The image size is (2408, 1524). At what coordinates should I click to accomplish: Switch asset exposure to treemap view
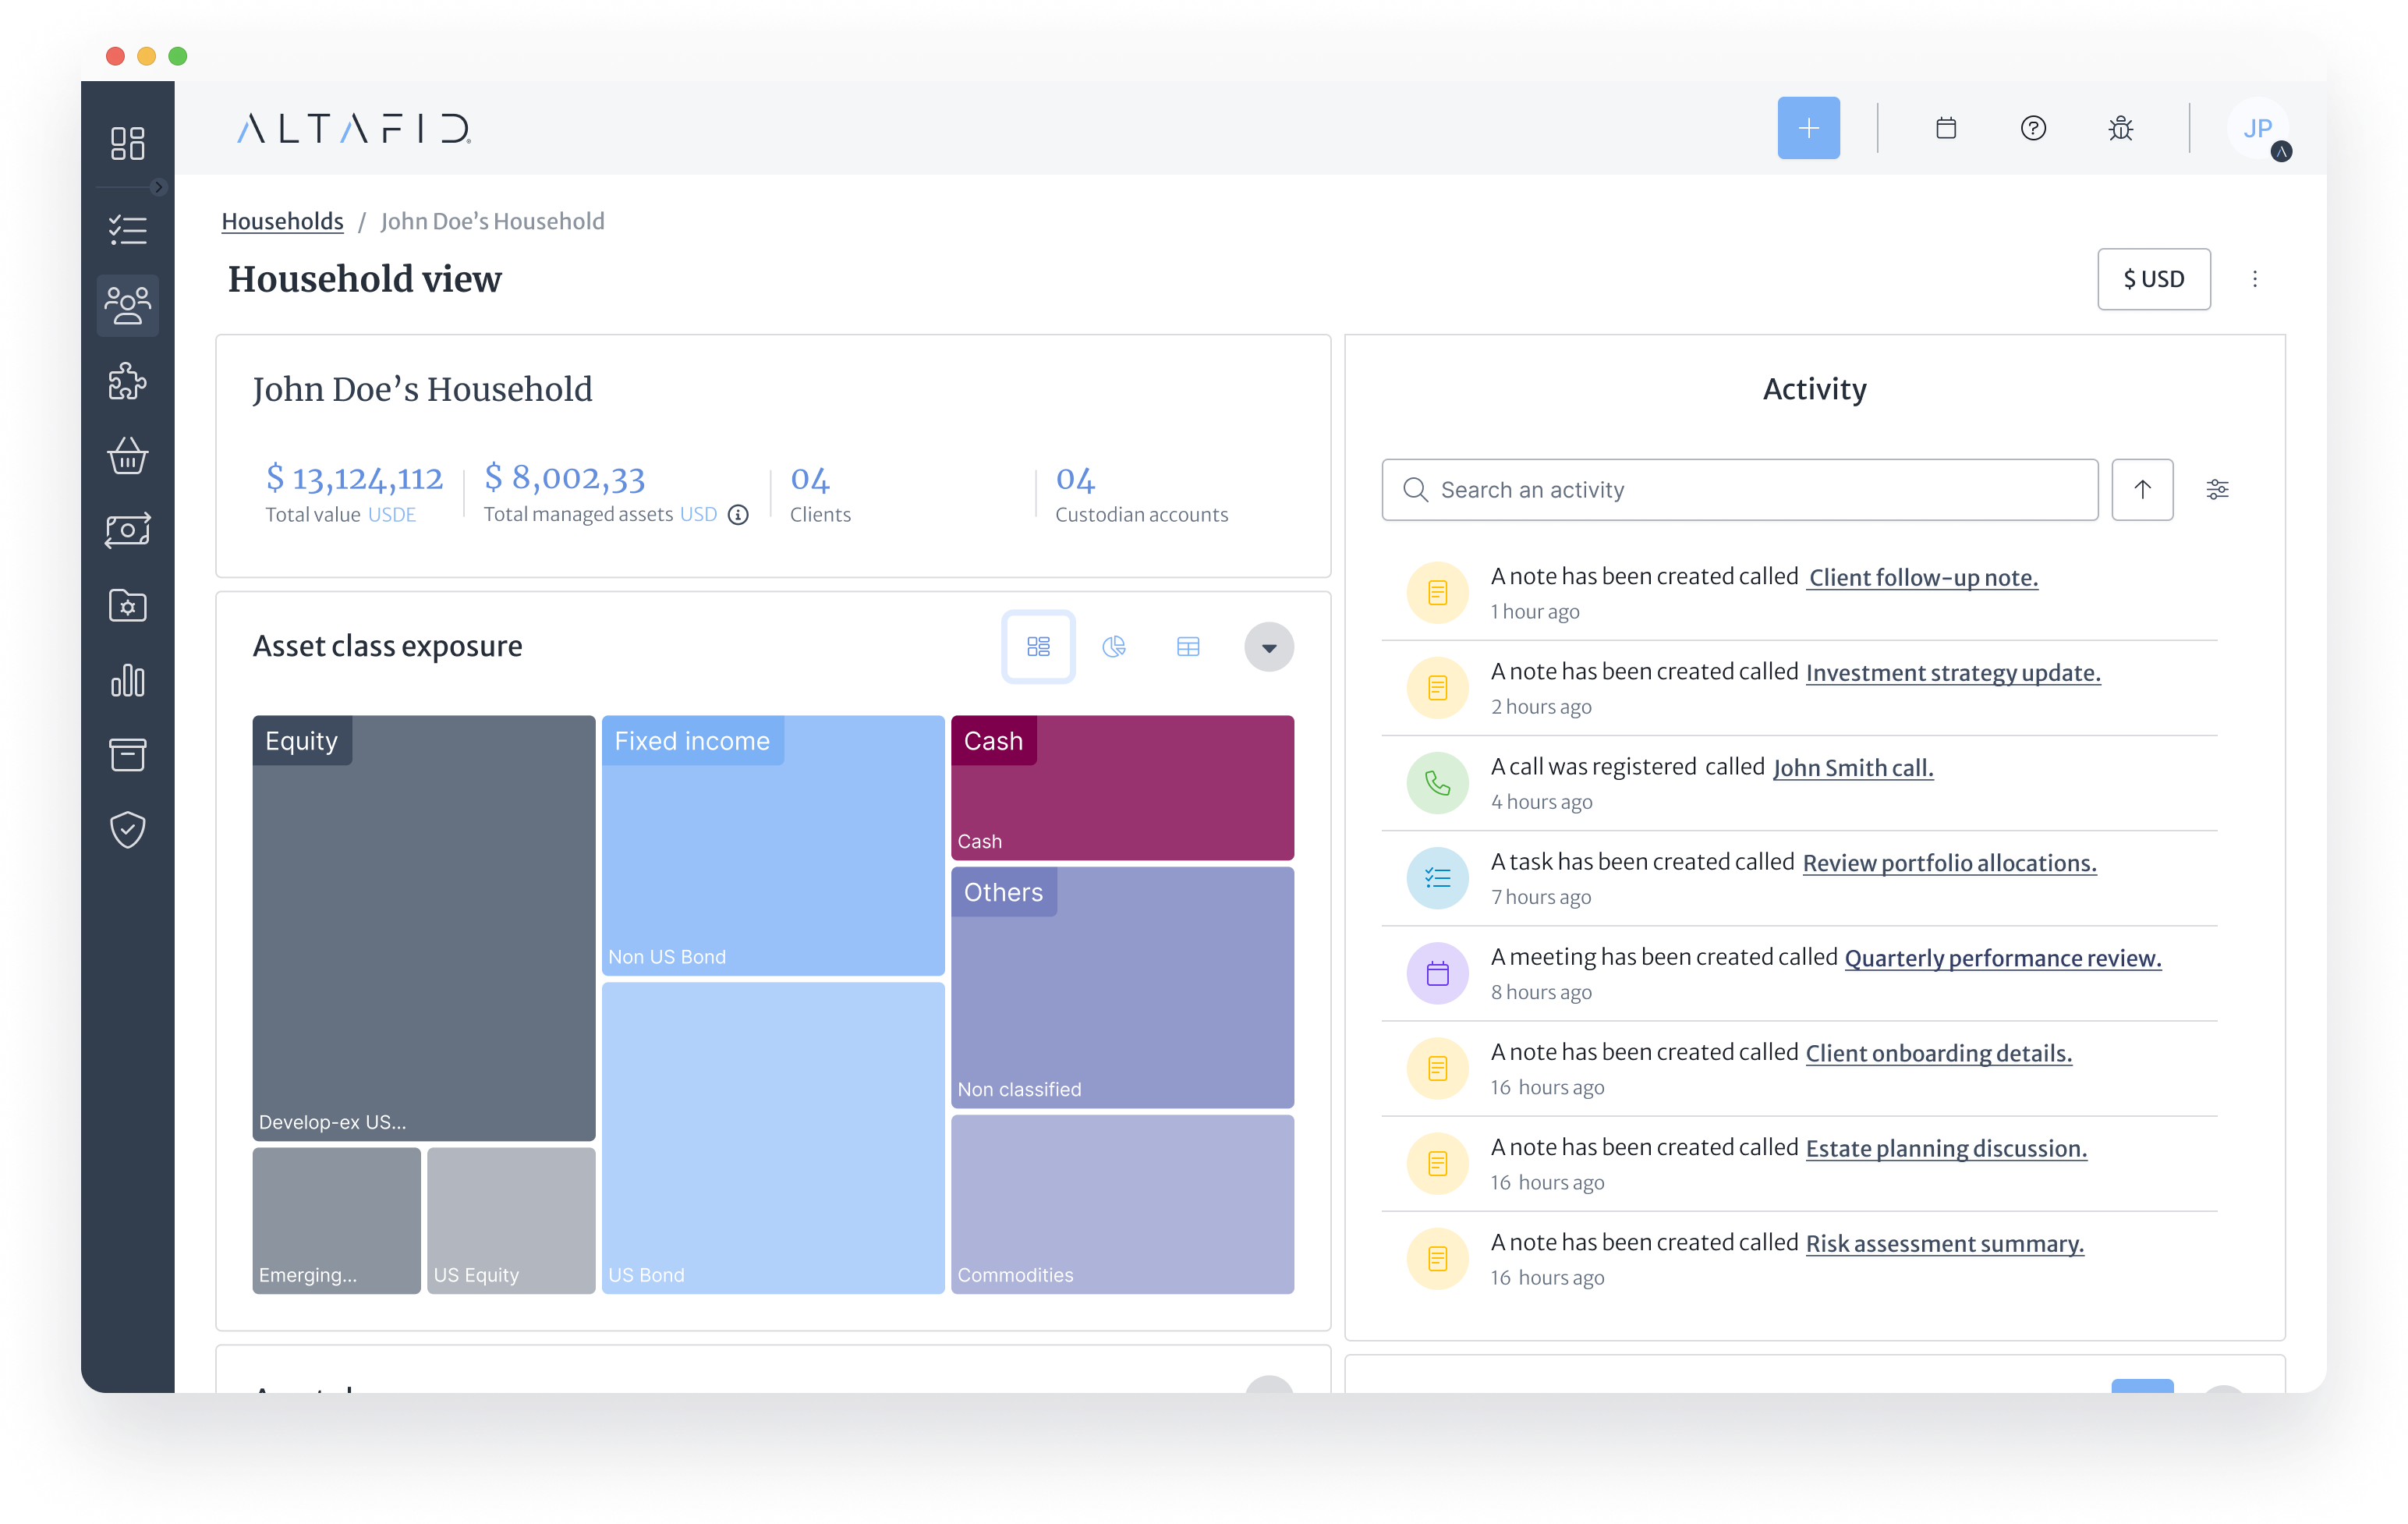click(1038, 646)
